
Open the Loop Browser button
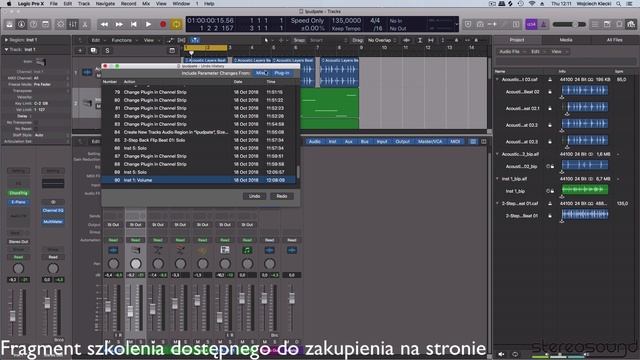619,24
